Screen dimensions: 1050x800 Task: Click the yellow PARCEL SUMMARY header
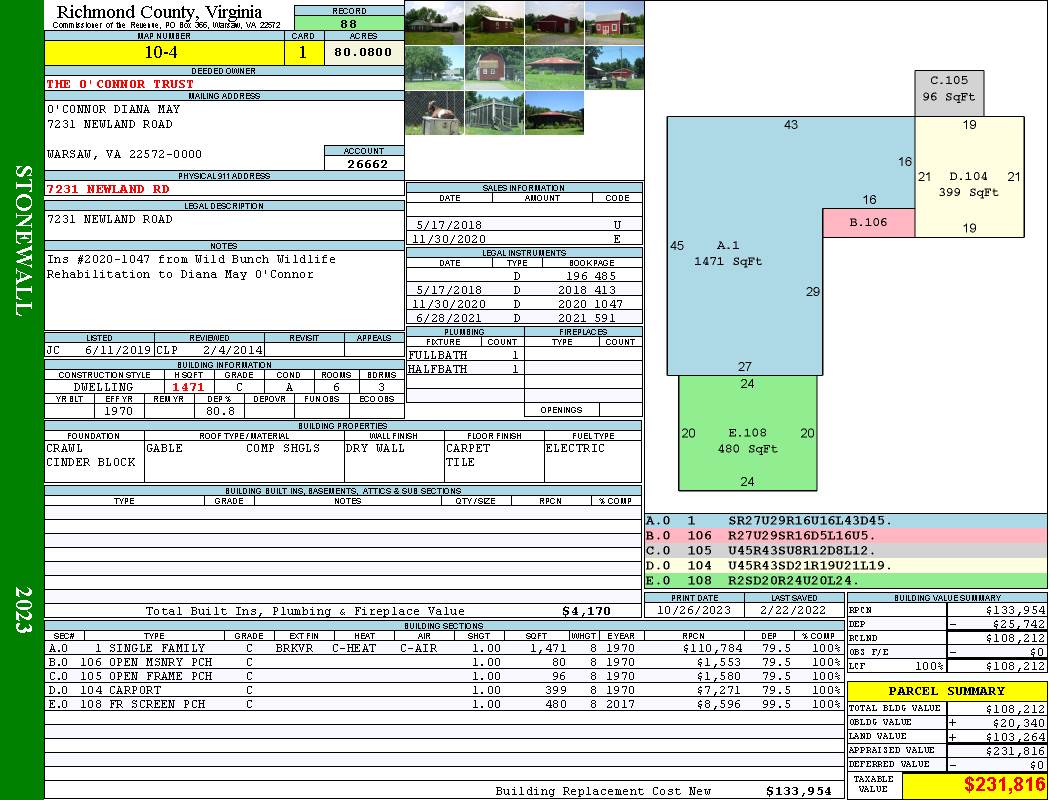tap(947, 691)
